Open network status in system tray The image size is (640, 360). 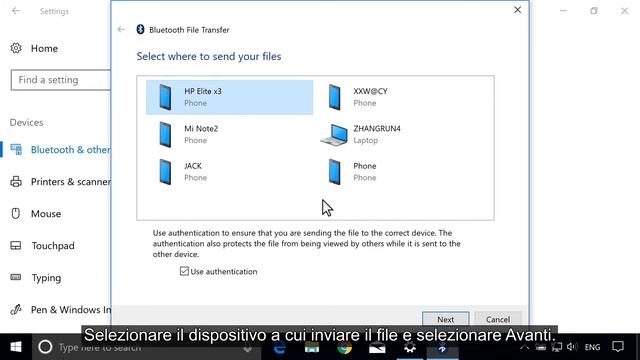556,347
